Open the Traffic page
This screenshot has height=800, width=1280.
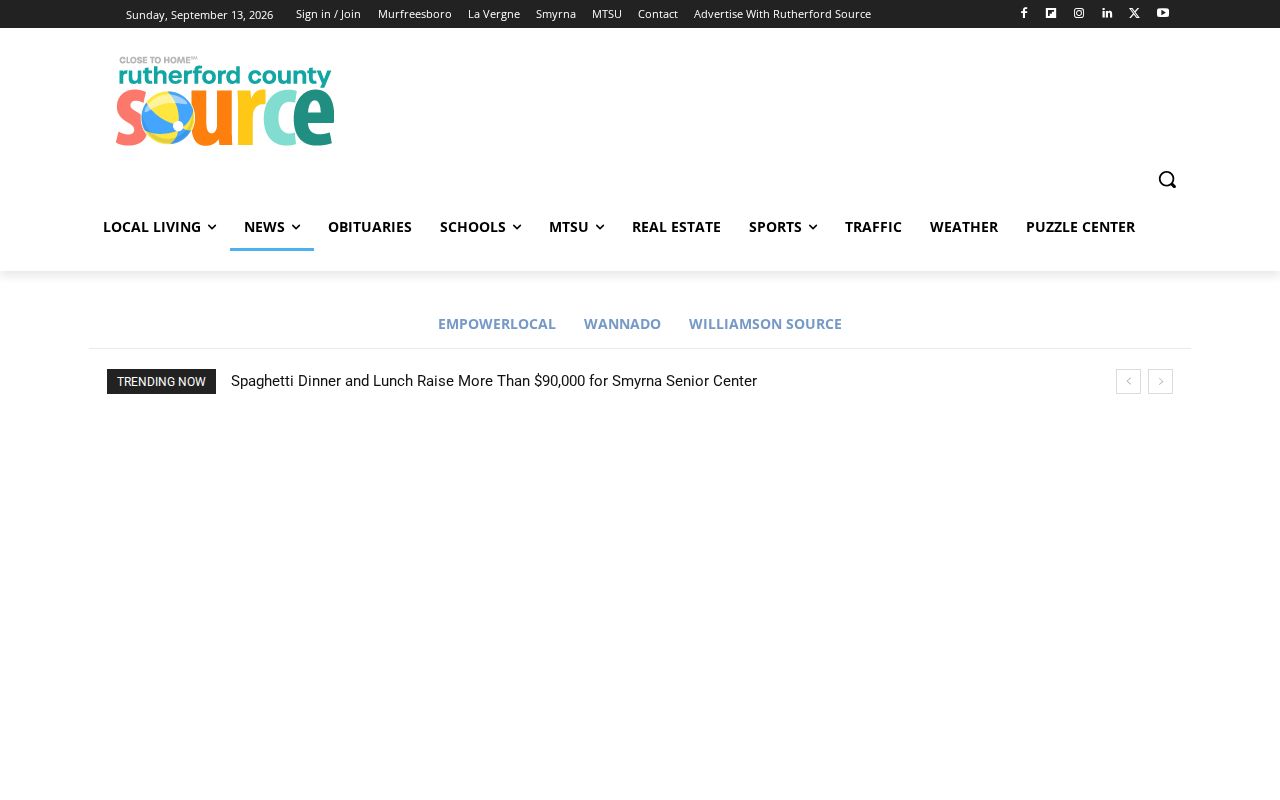pos(873,227)
